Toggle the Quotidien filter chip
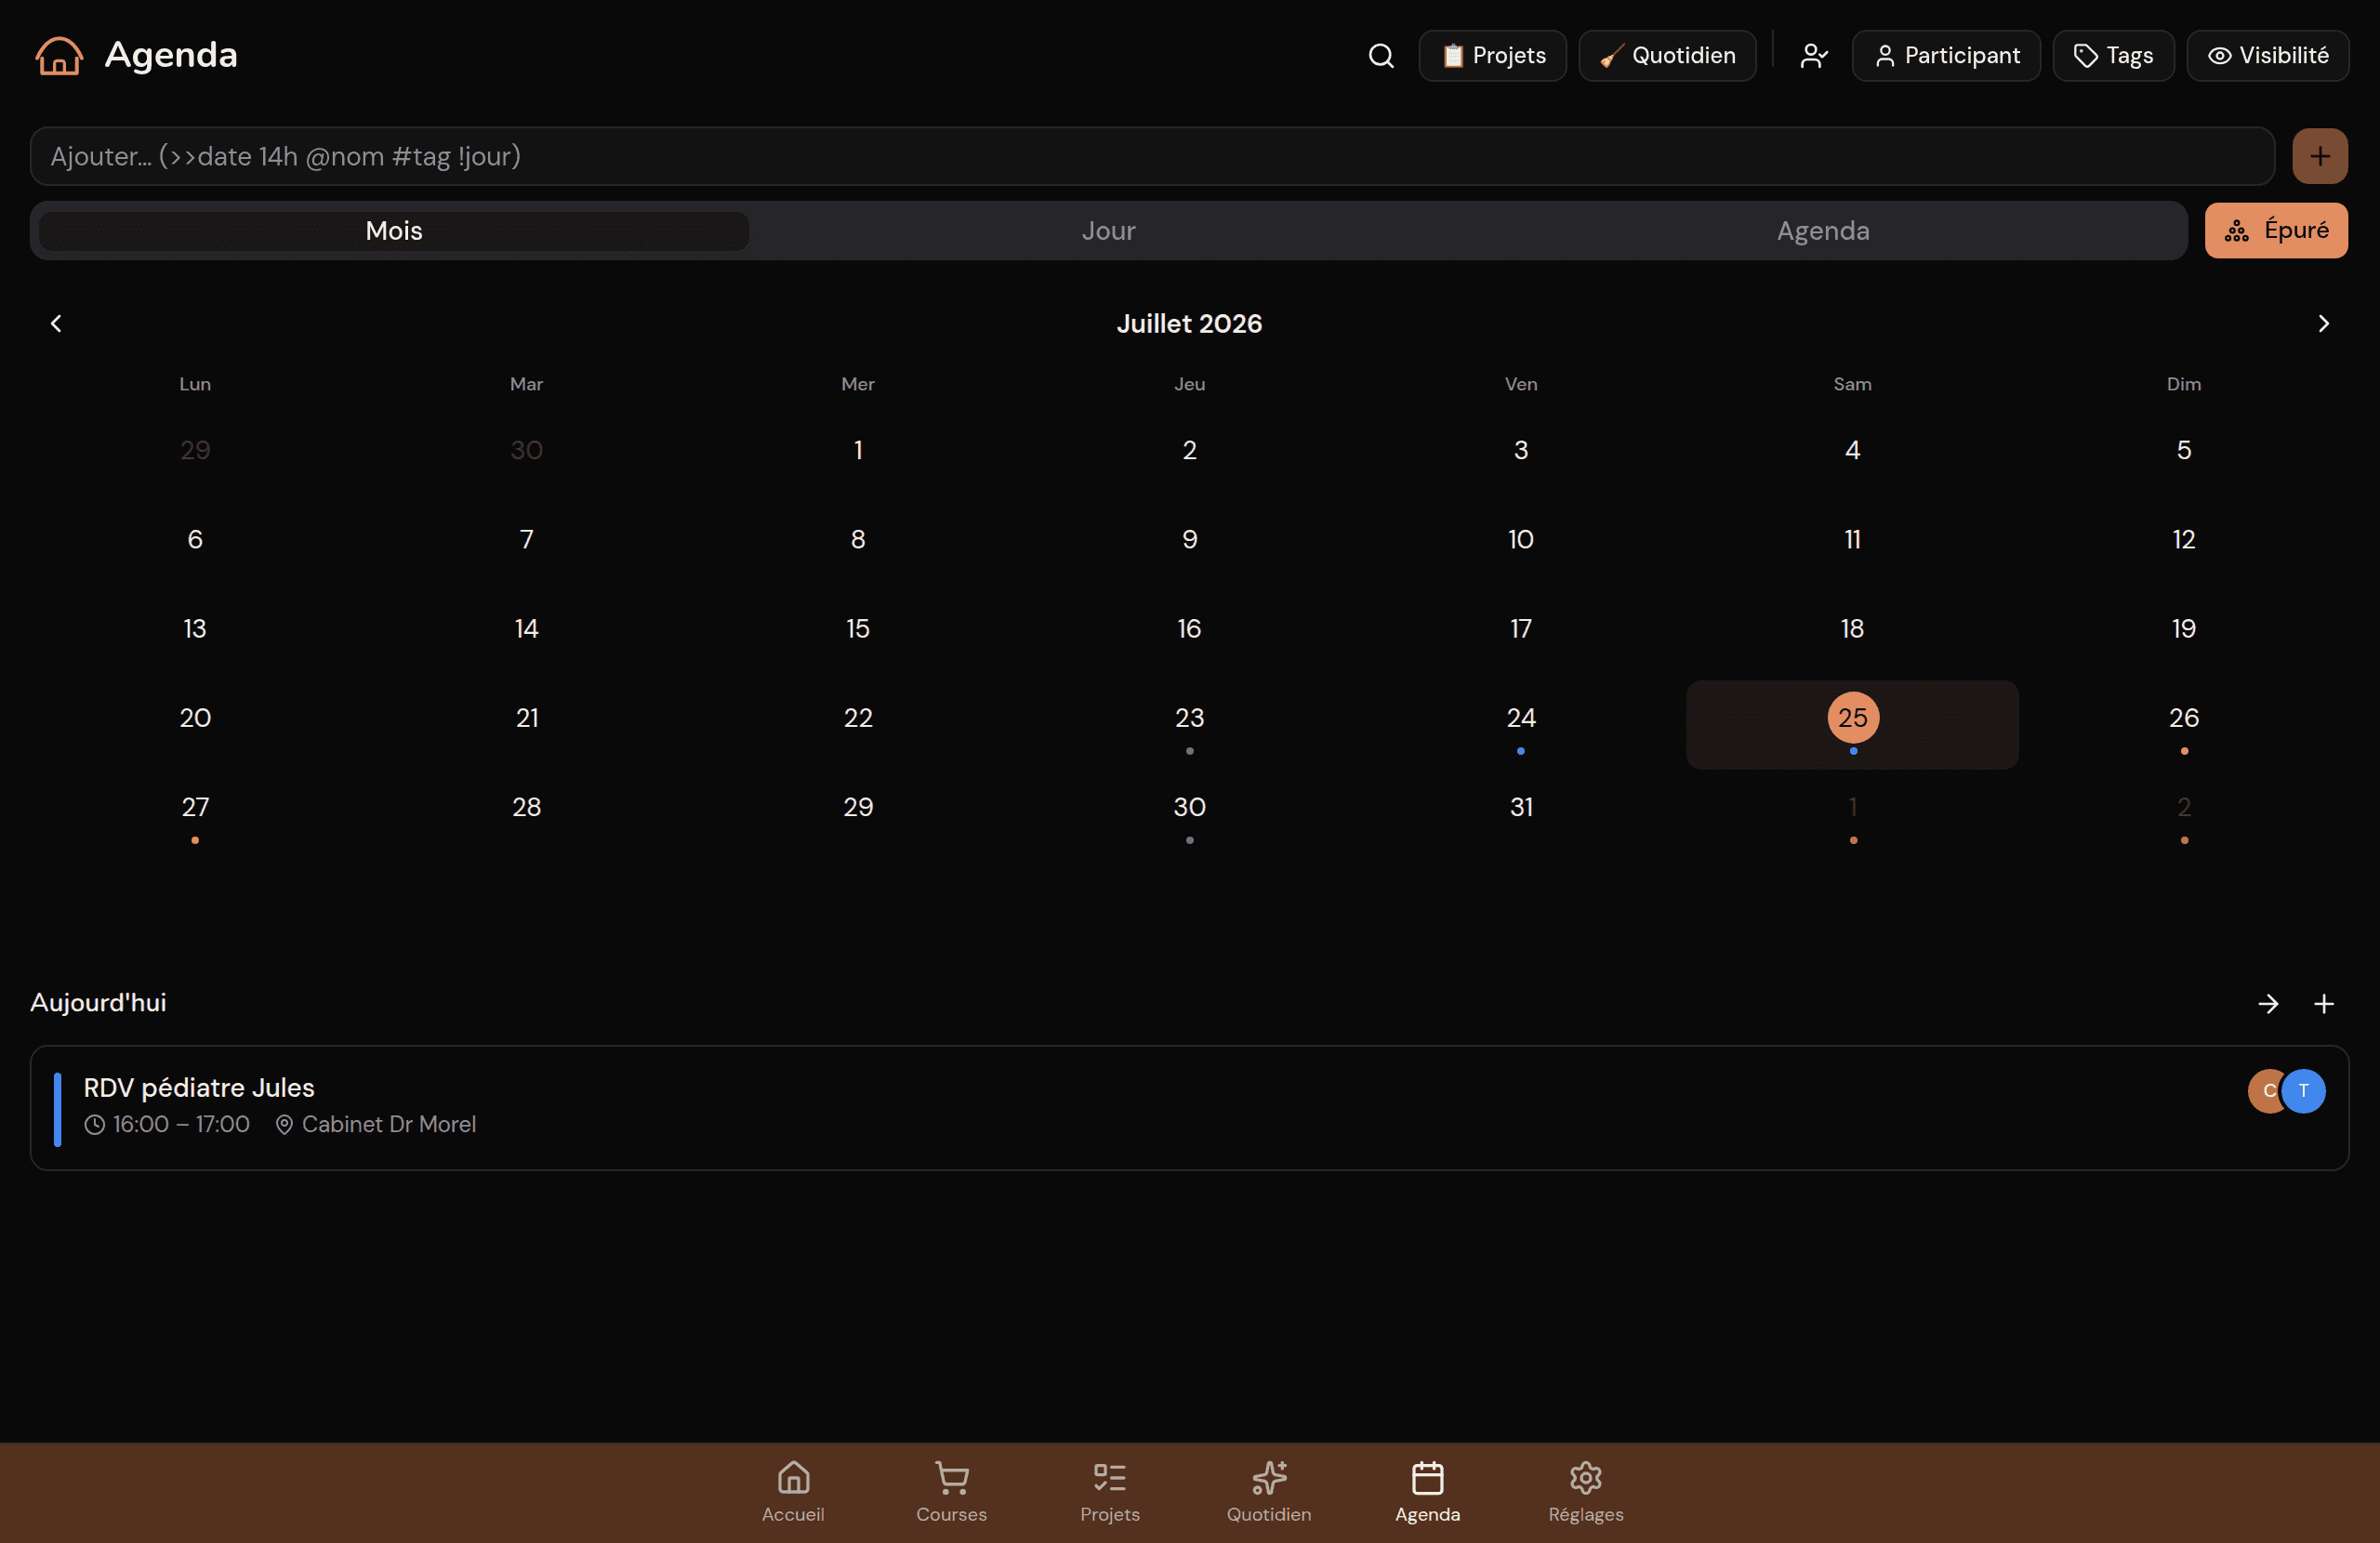 (1667, 56)
